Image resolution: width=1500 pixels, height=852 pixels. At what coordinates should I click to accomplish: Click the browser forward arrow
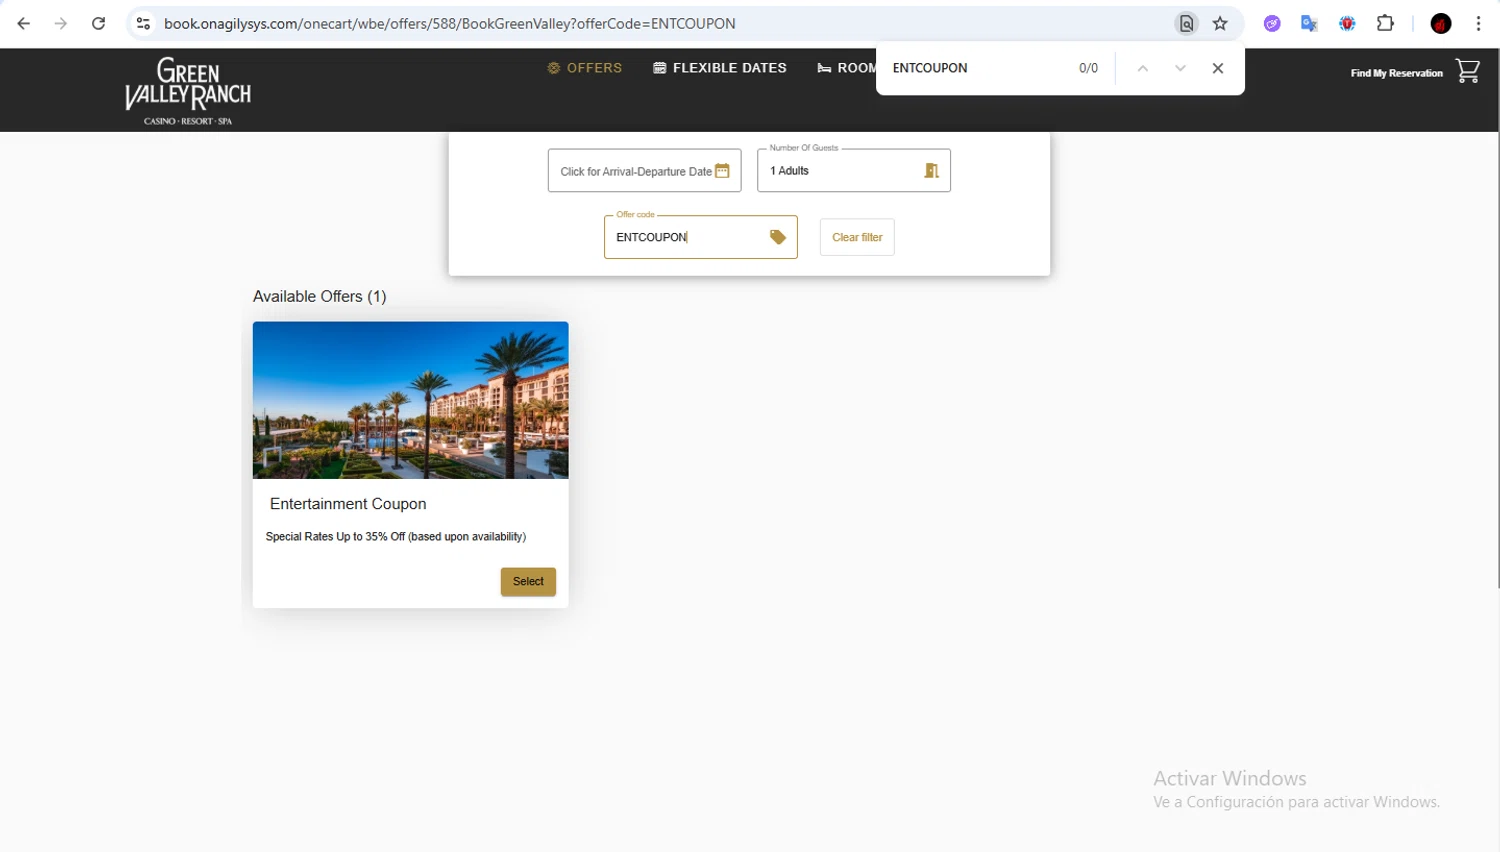tap(61, 23)
